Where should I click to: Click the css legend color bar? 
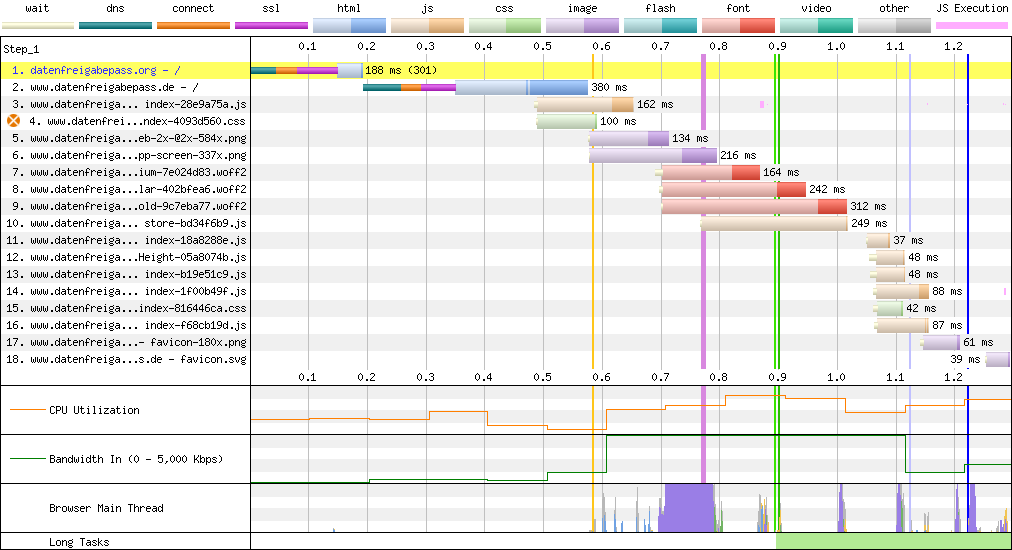click(505, 26)
